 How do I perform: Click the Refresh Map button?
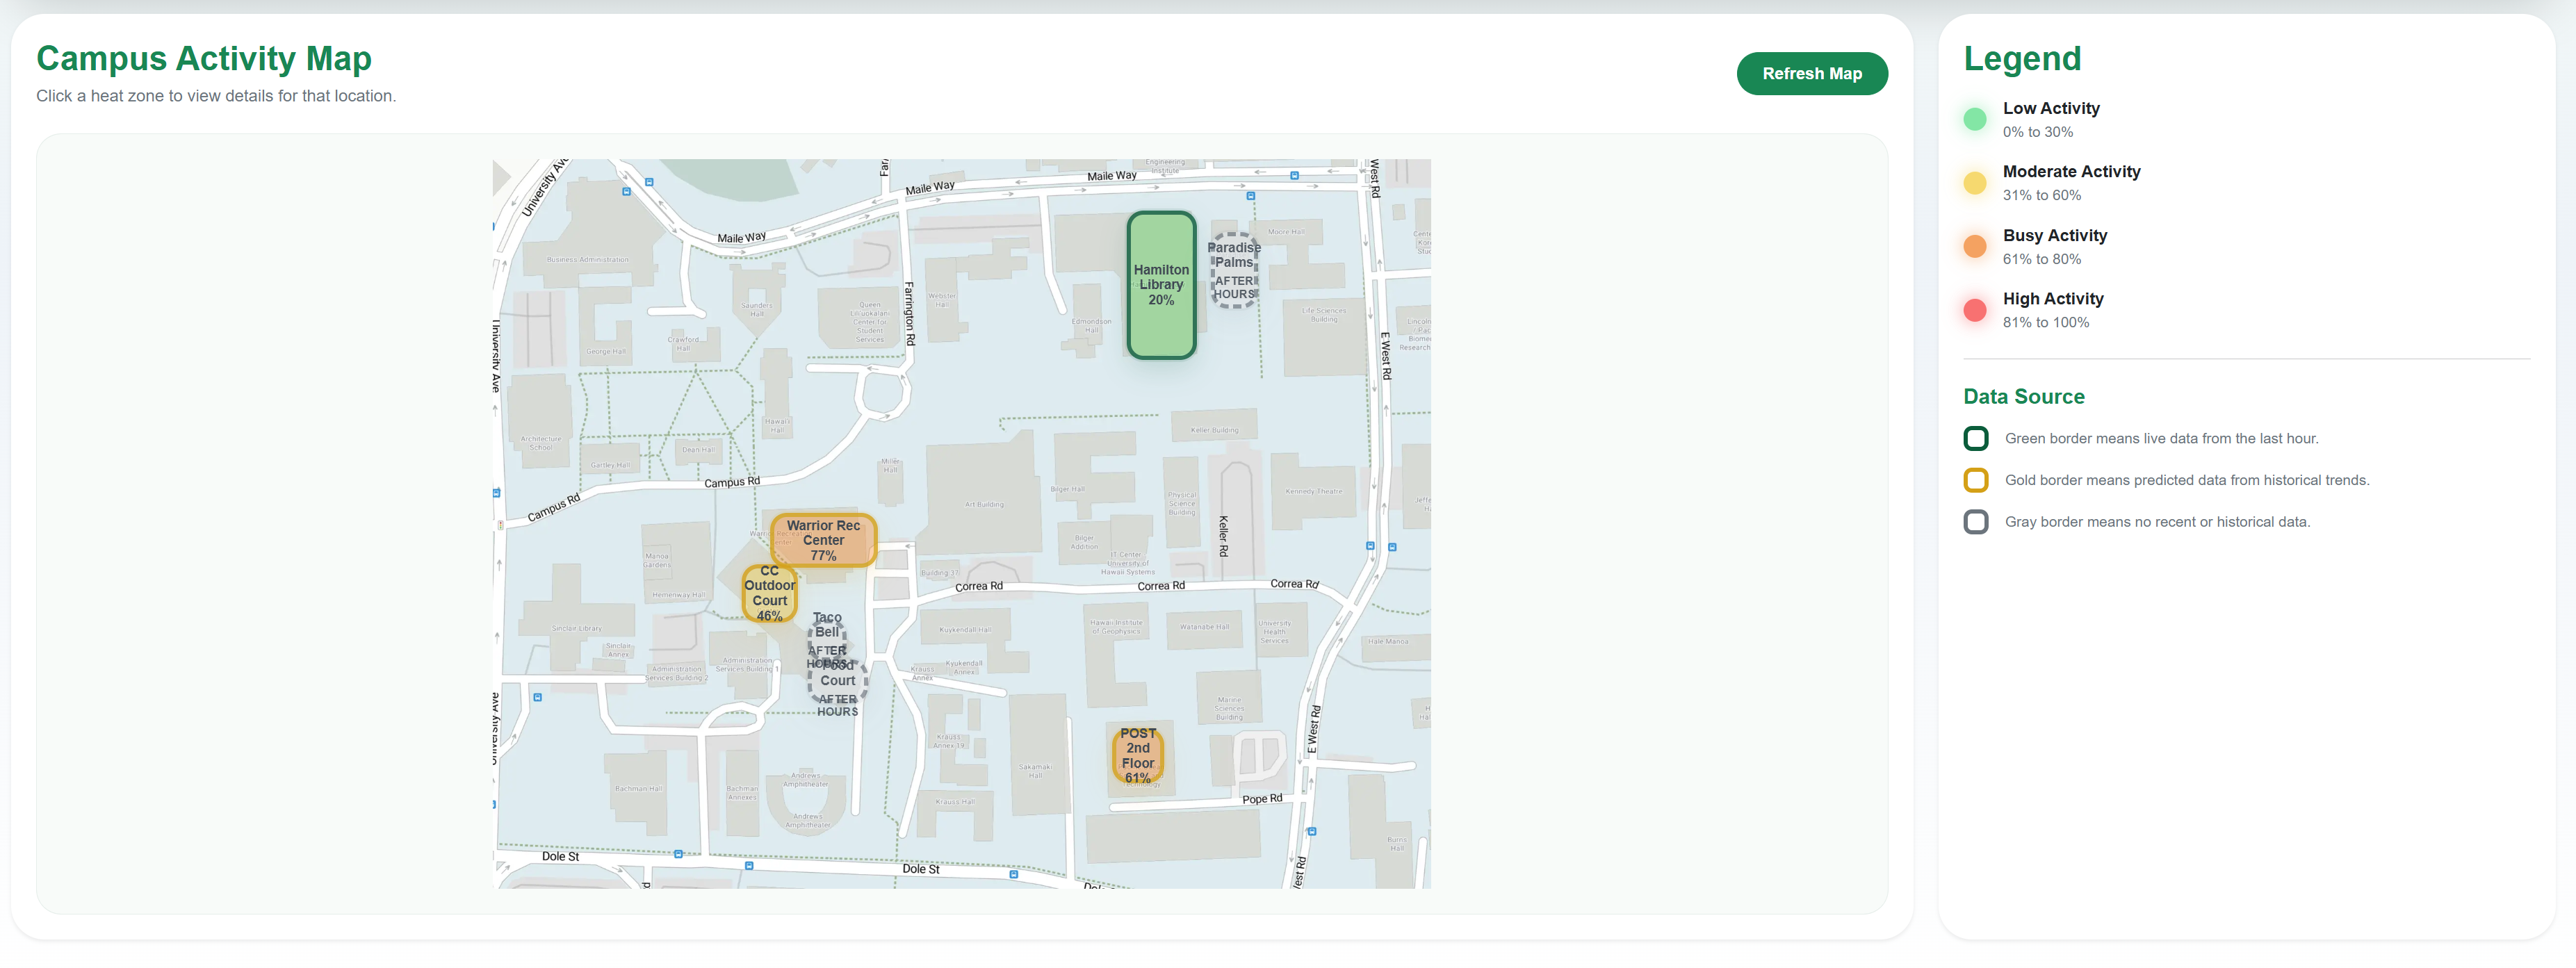(x=1811, y=74)
